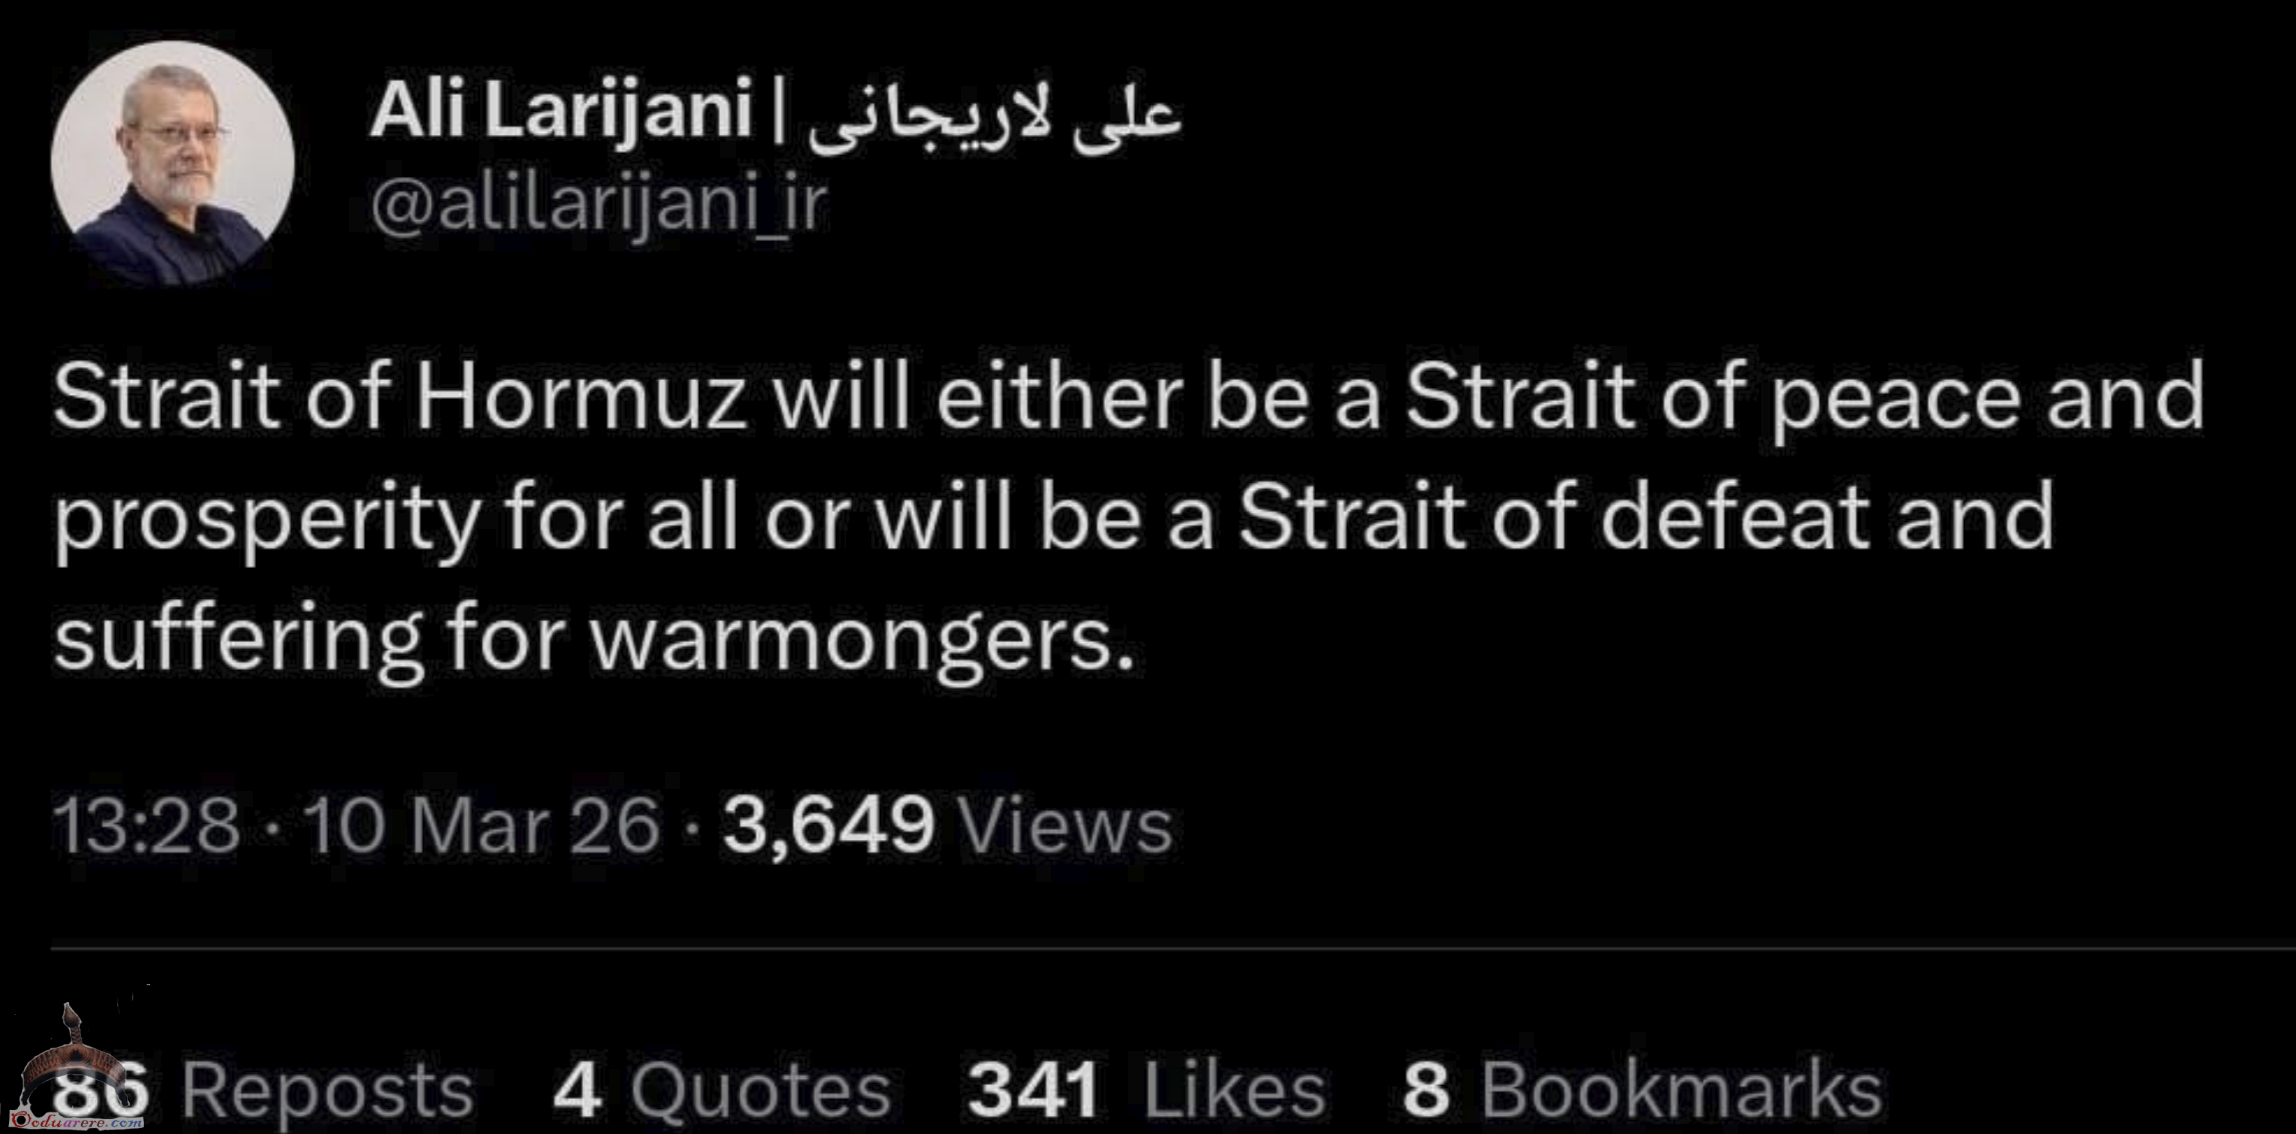This screenshot has width=2296, height=1134.
Task: Click the Likes label
Action: point(1234,1089)
